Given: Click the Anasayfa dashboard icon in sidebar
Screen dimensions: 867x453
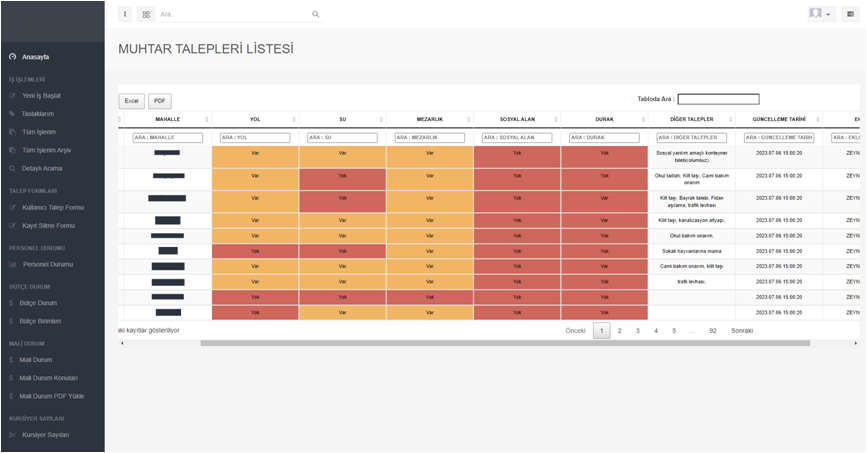Looking at the screenshot, I should click(13, 57).
